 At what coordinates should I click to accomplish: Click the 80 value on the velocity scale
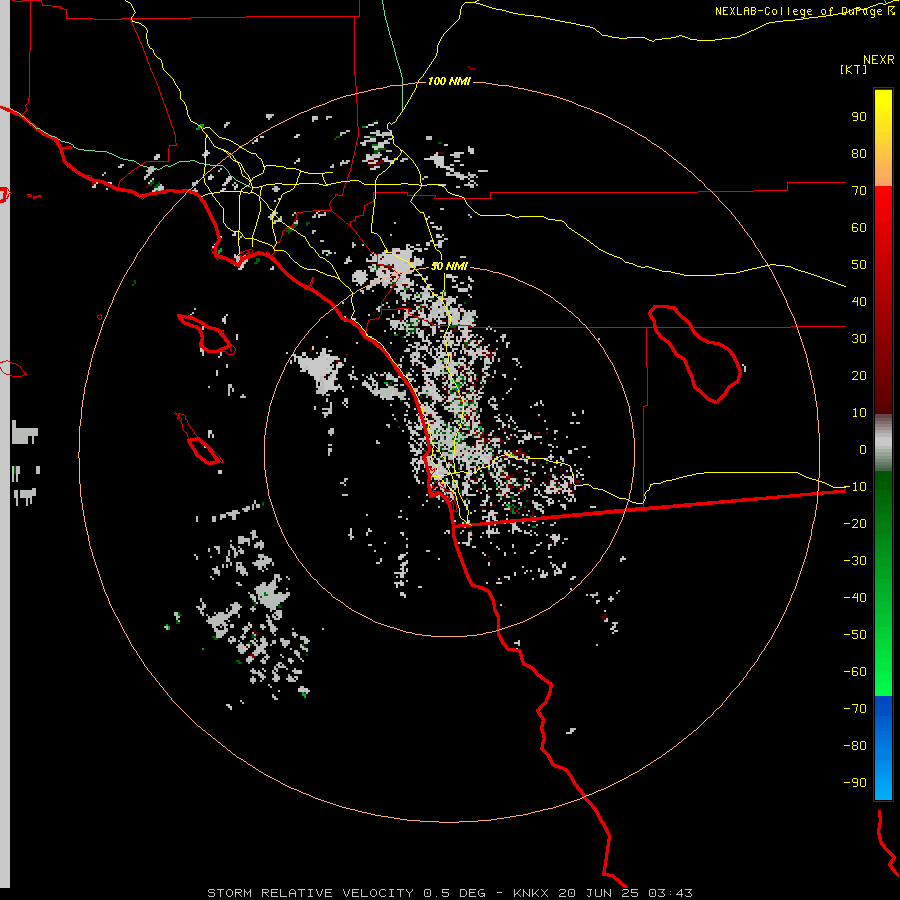click(x=859, y=154)
